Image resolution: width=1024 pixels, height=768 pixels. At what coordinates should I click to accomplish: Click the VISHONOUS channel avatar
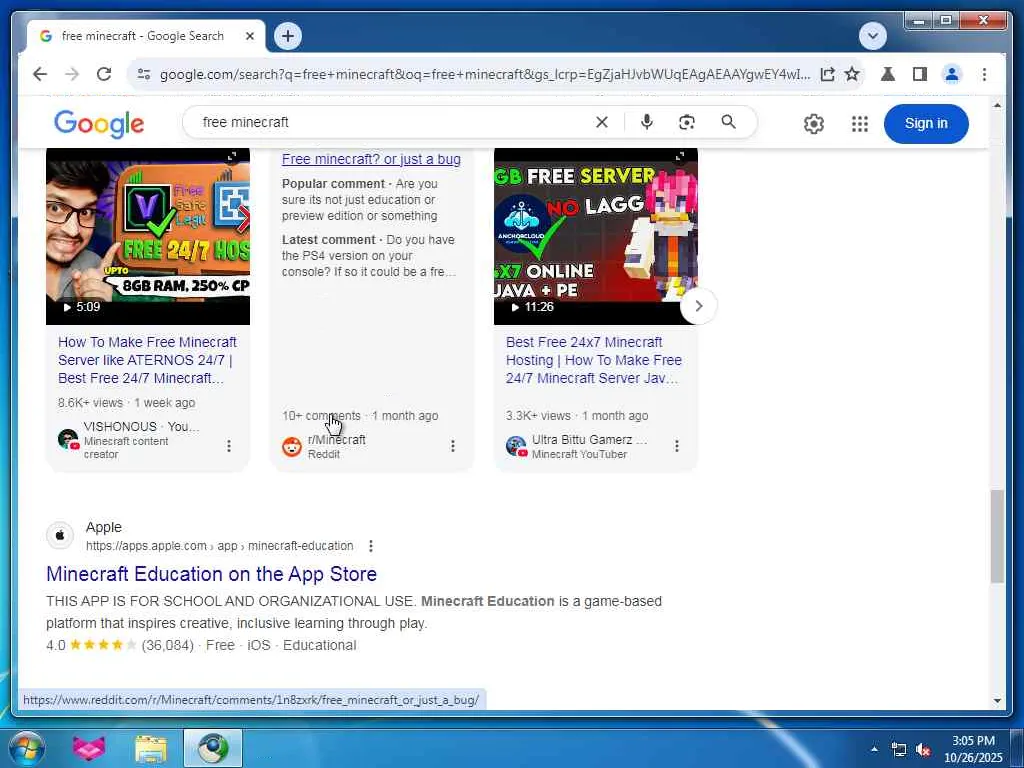tap(68, 440)
